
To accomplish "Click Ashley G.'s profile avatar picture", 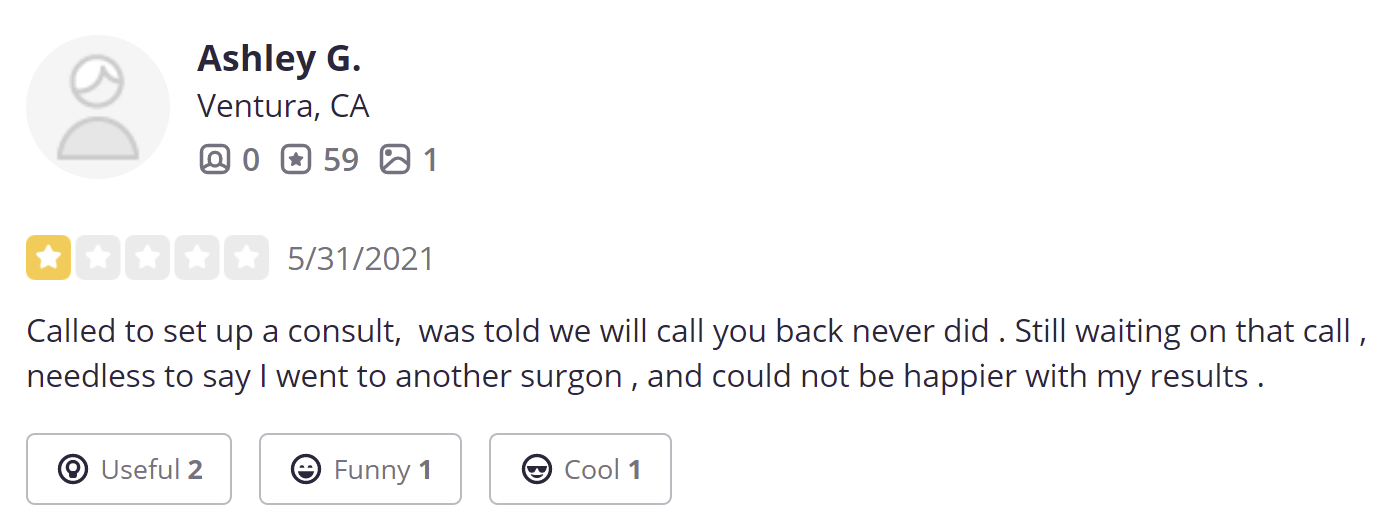I will click(x=98, y=107).
